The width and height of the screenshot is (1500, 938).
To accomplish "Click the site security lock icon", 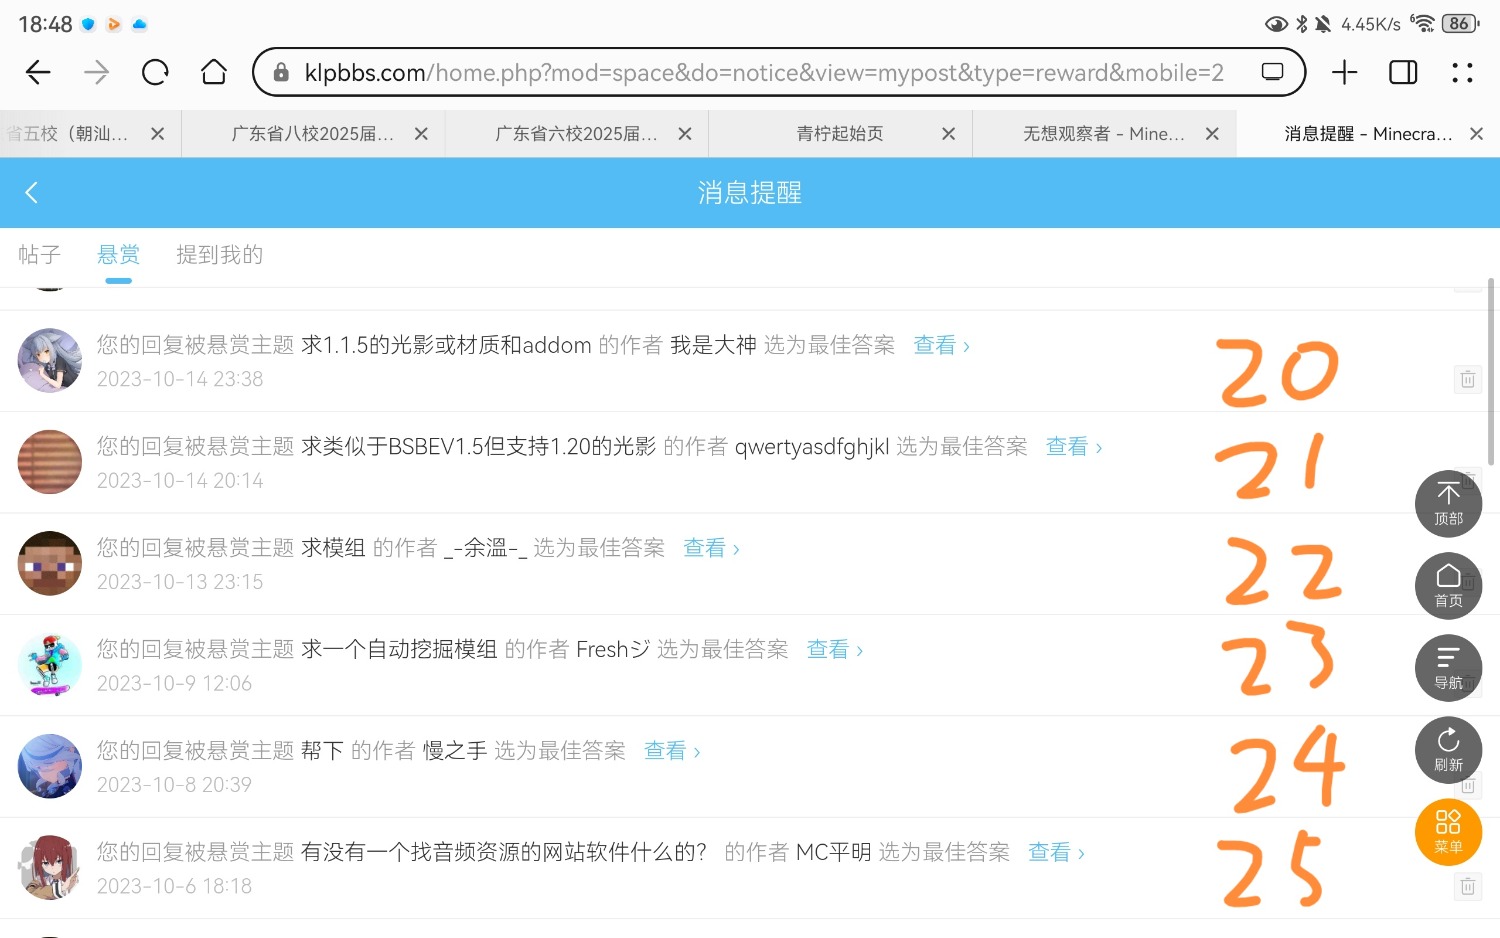I will (x=281, y=72).
